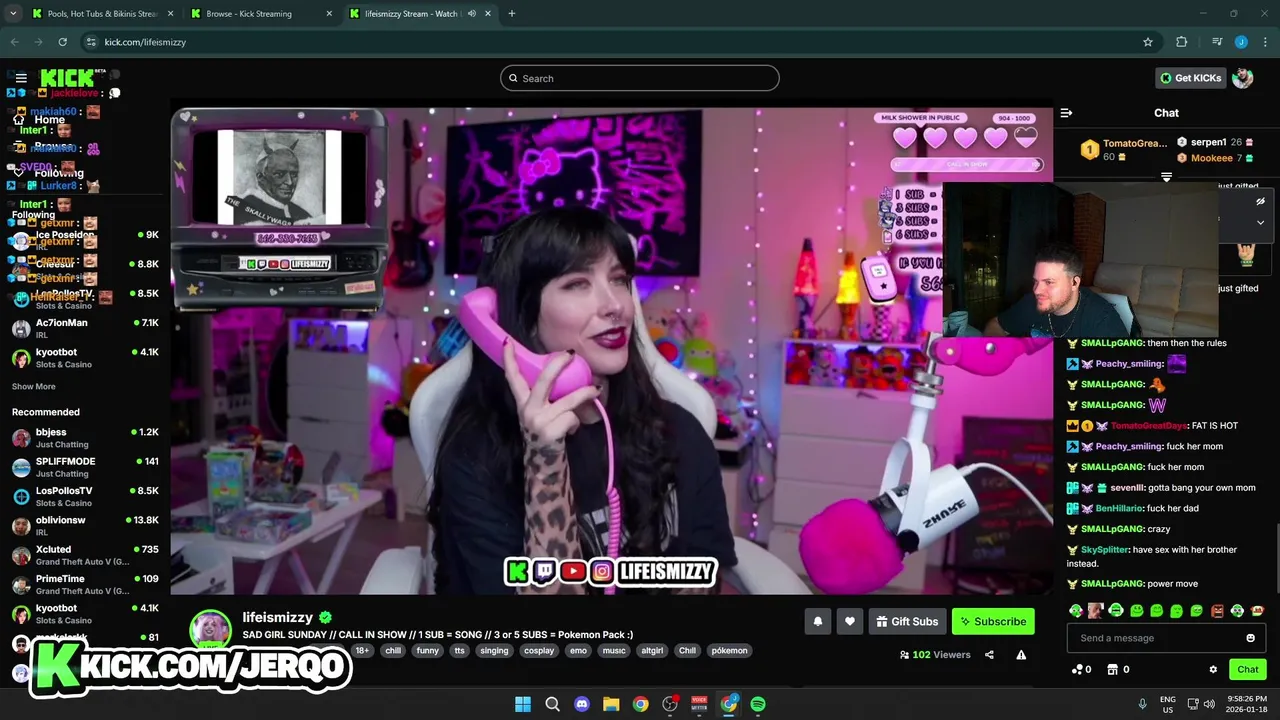Click the Kick logo in header
1280x720 pixels.
pyautogui.click(x=67, y=78)
